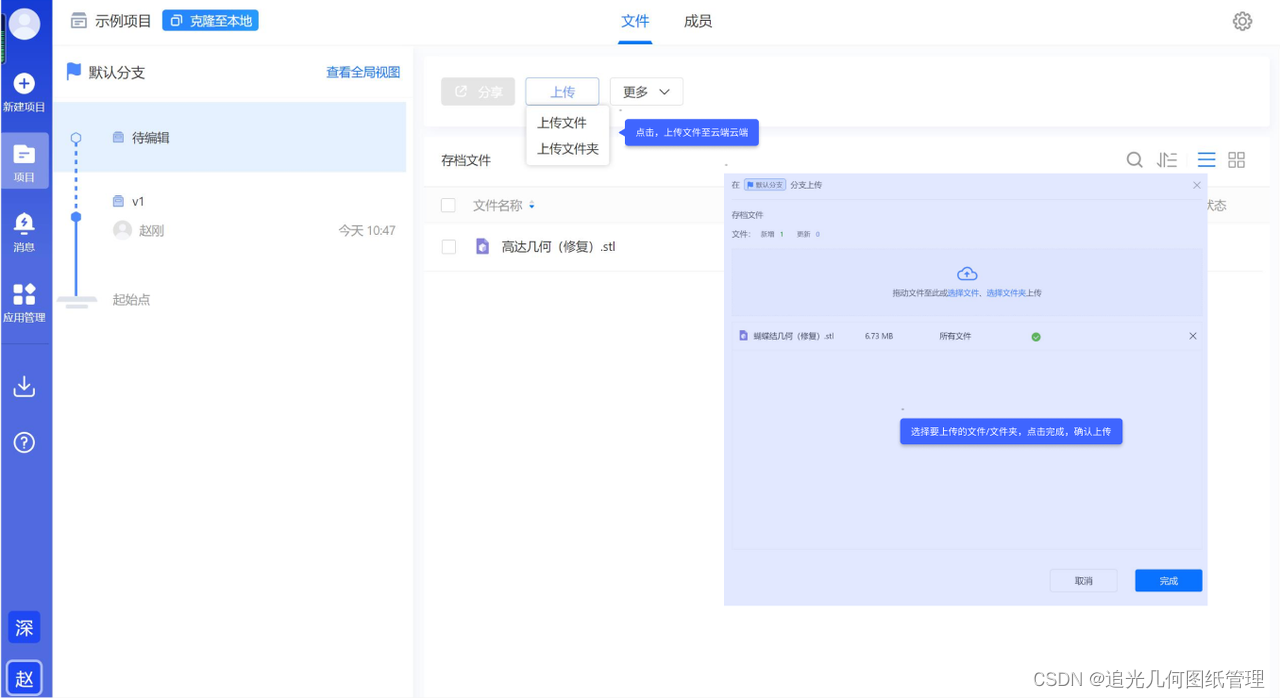Click the 新建项目 plus icon

(x=24, y=84)
